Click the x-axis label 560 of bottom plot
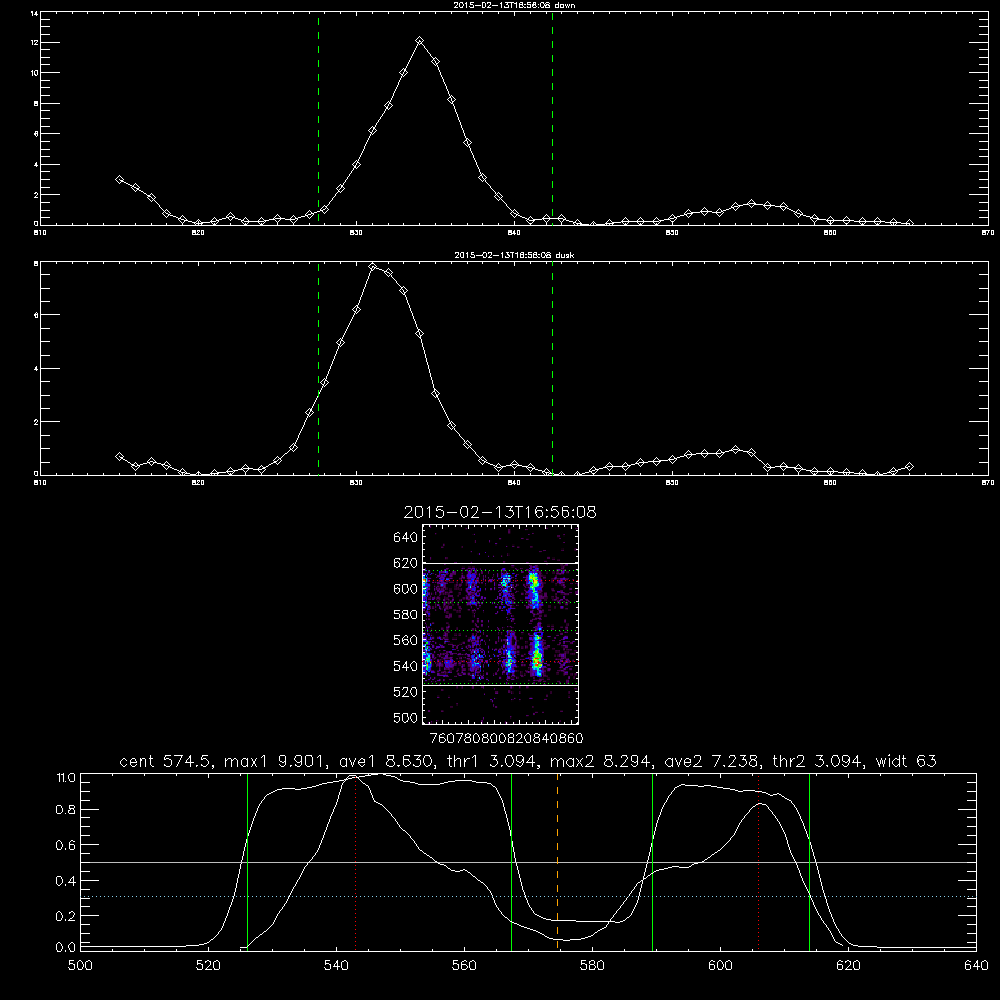Image resolution: width=1000 pixels, height=1000 pixels. pos(464,966)
